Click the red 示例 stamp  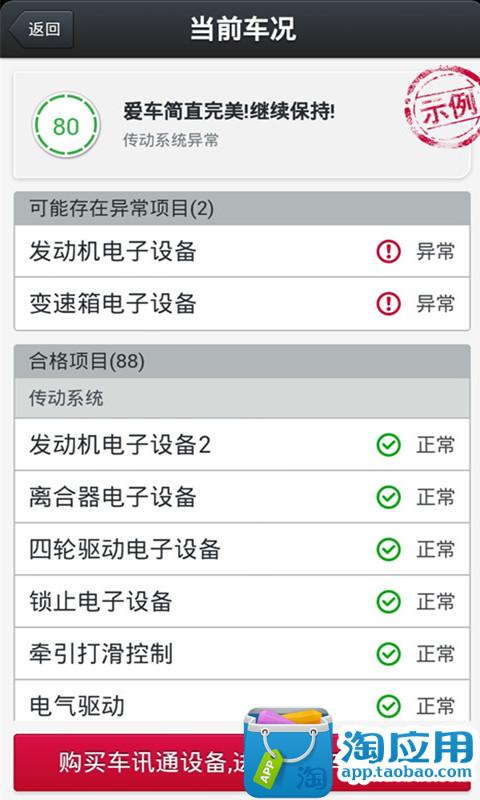[442, 107]
